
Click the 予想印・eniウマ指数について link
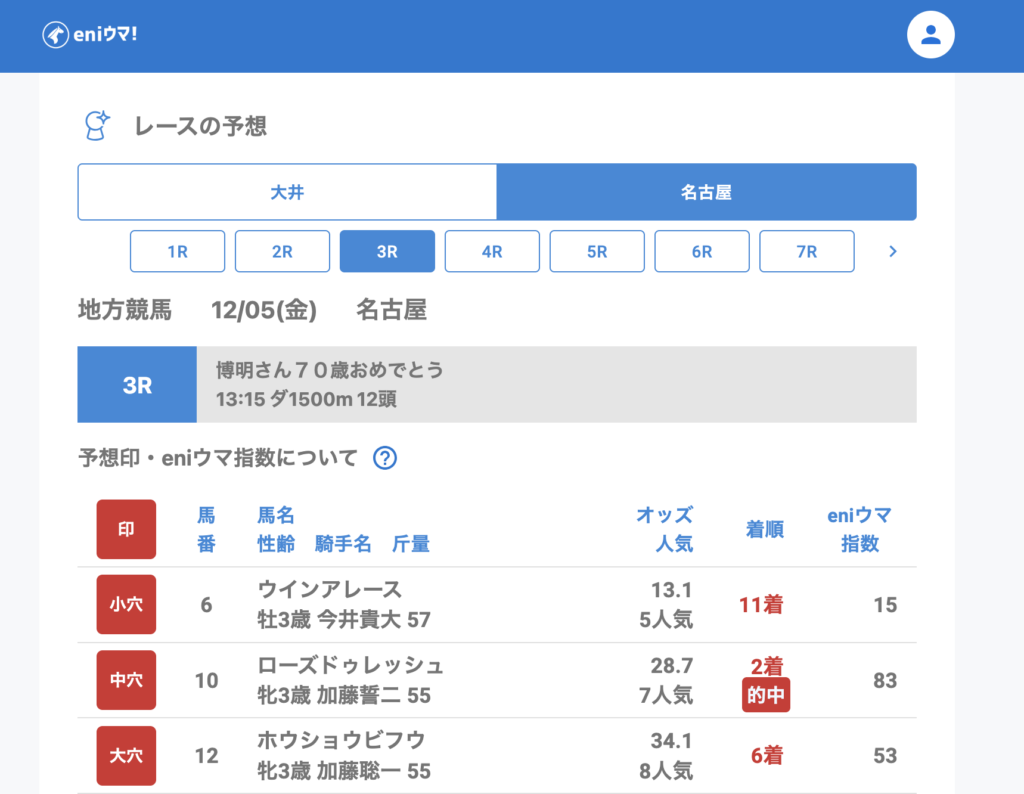[218, 458]
